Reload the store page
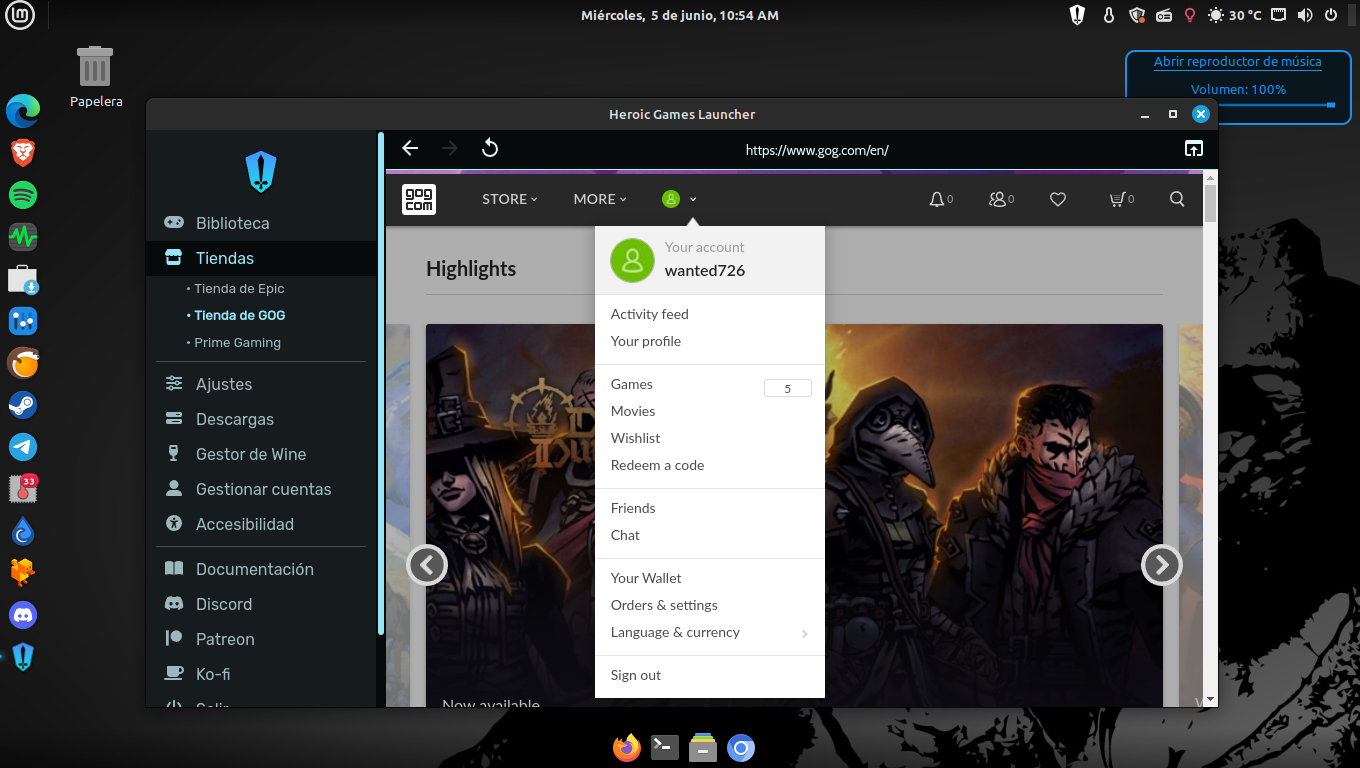Screen dimensions: 1360x768 pos(490,149)
